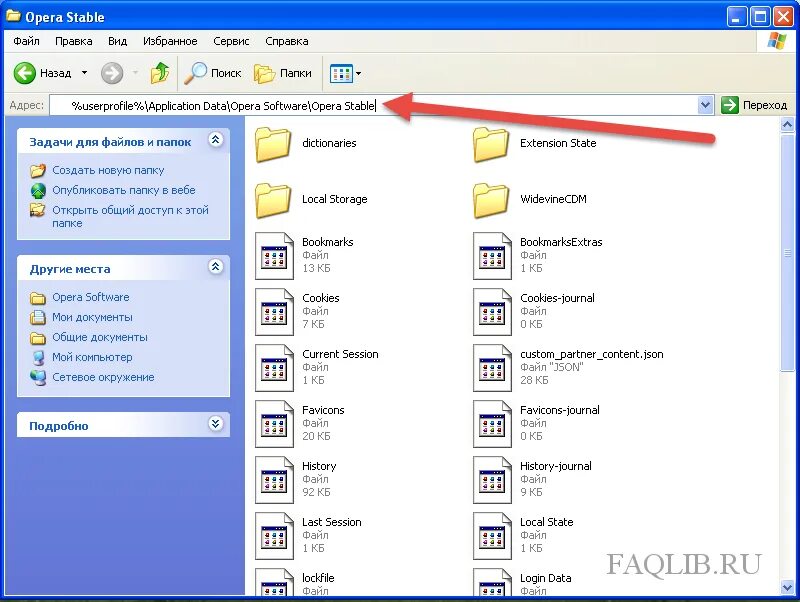
Task: Select the Bookmarks file icon
Action: coord(274,256)
